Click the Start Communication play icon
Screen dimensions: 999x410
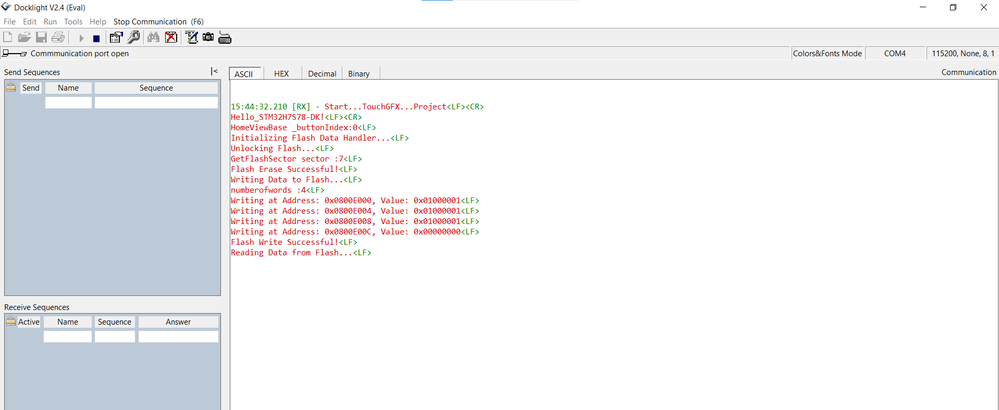[82, 38]
